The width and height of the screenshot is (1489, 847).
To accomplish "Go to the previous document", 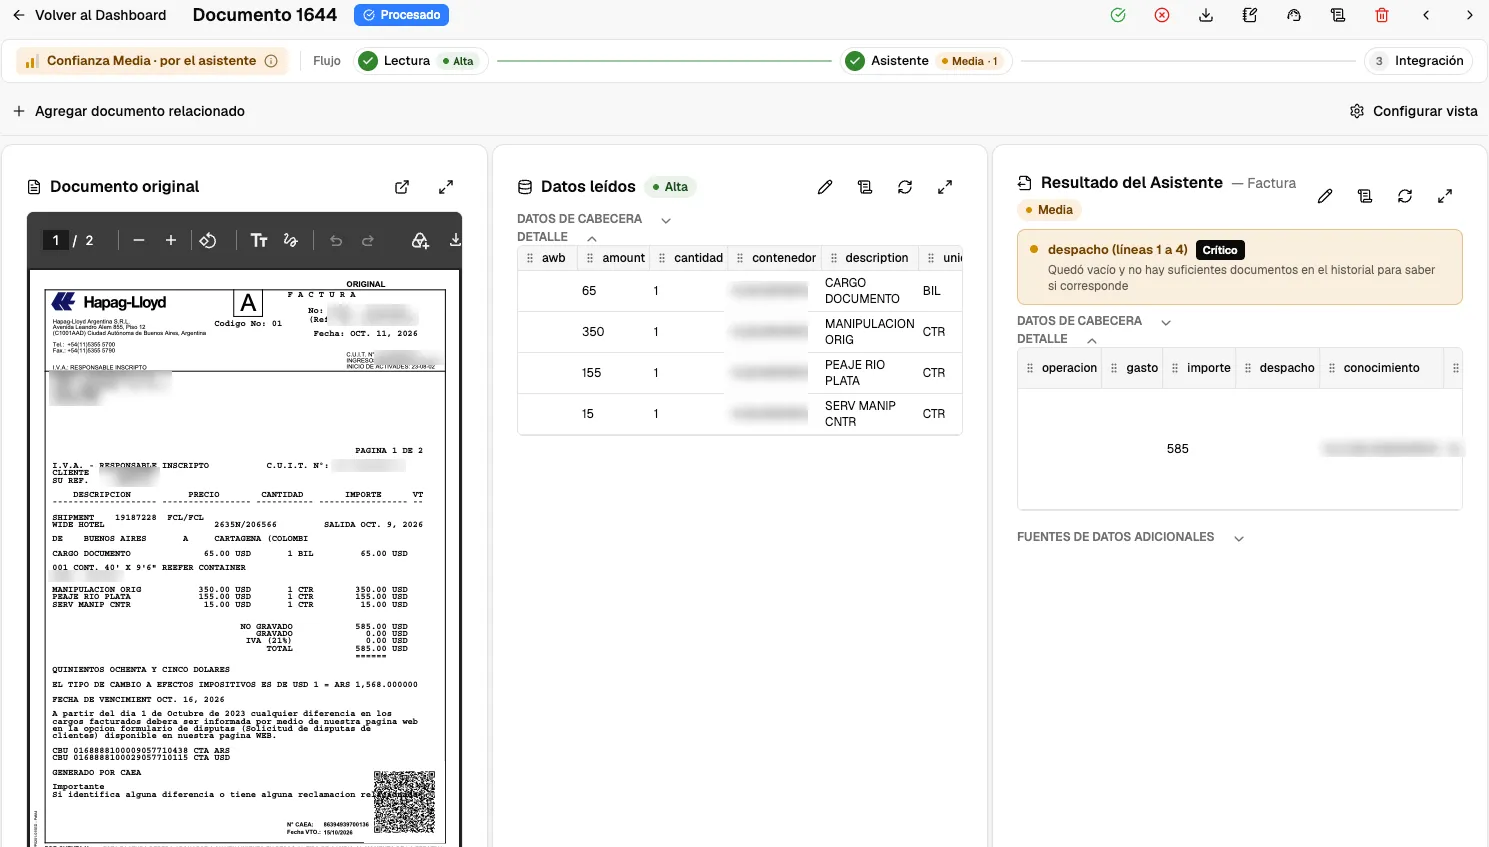I will click(x=1426, y=15).
